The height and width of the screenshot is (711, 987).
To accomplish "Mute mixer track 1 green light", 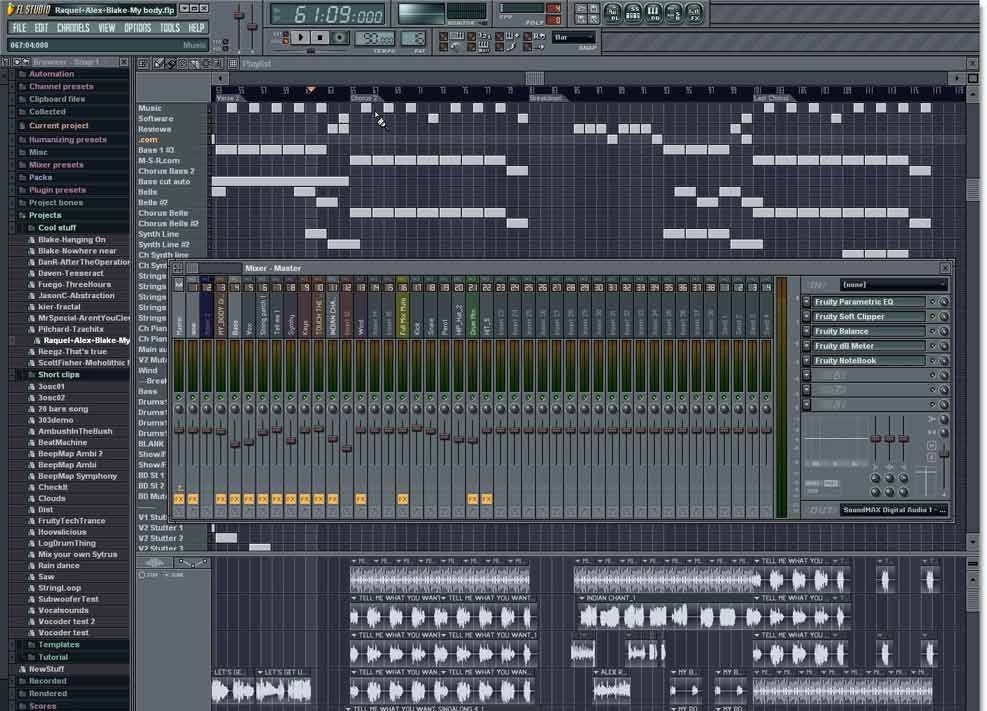I will 193,397.
